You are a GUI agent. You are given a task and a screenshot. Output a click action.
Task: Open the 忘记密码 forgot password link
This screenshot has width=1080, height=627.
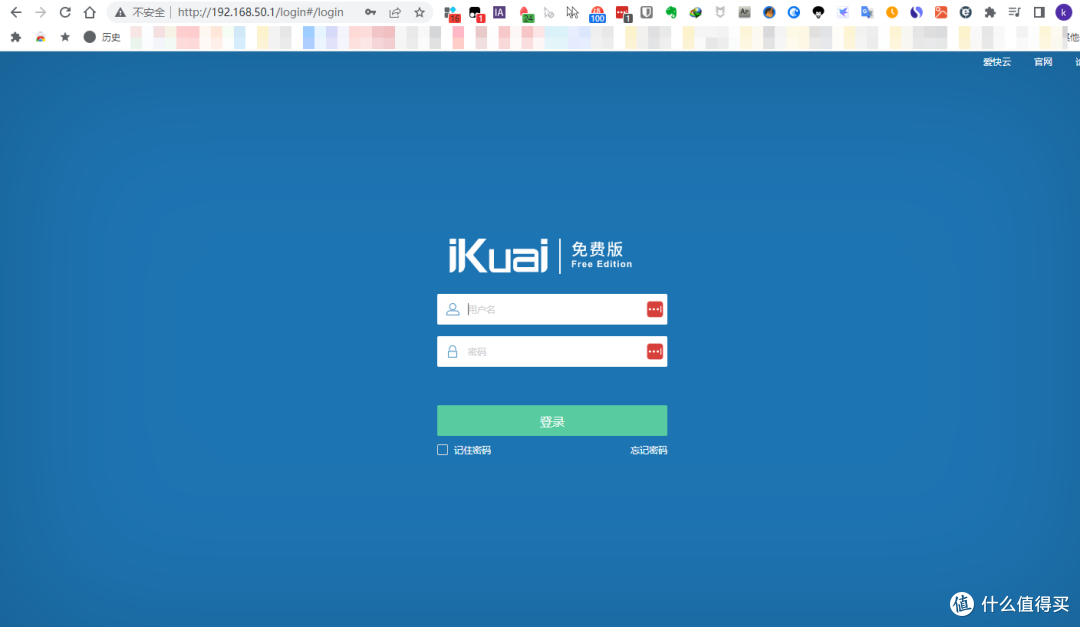[649, 449]
